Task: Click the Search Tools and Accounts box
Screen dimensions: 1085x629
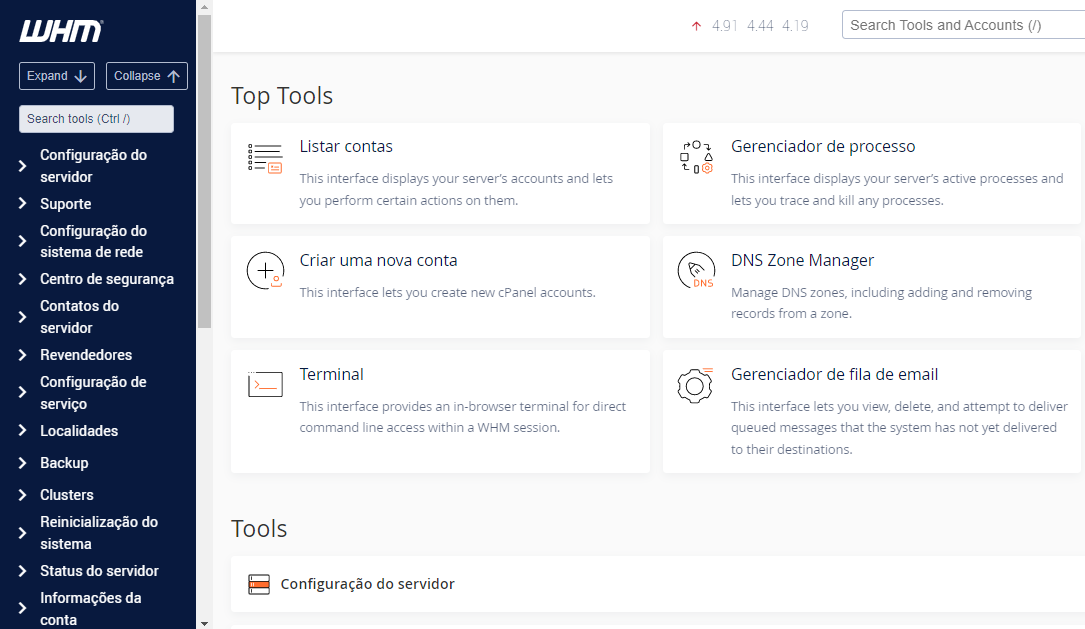Action: 960,26
